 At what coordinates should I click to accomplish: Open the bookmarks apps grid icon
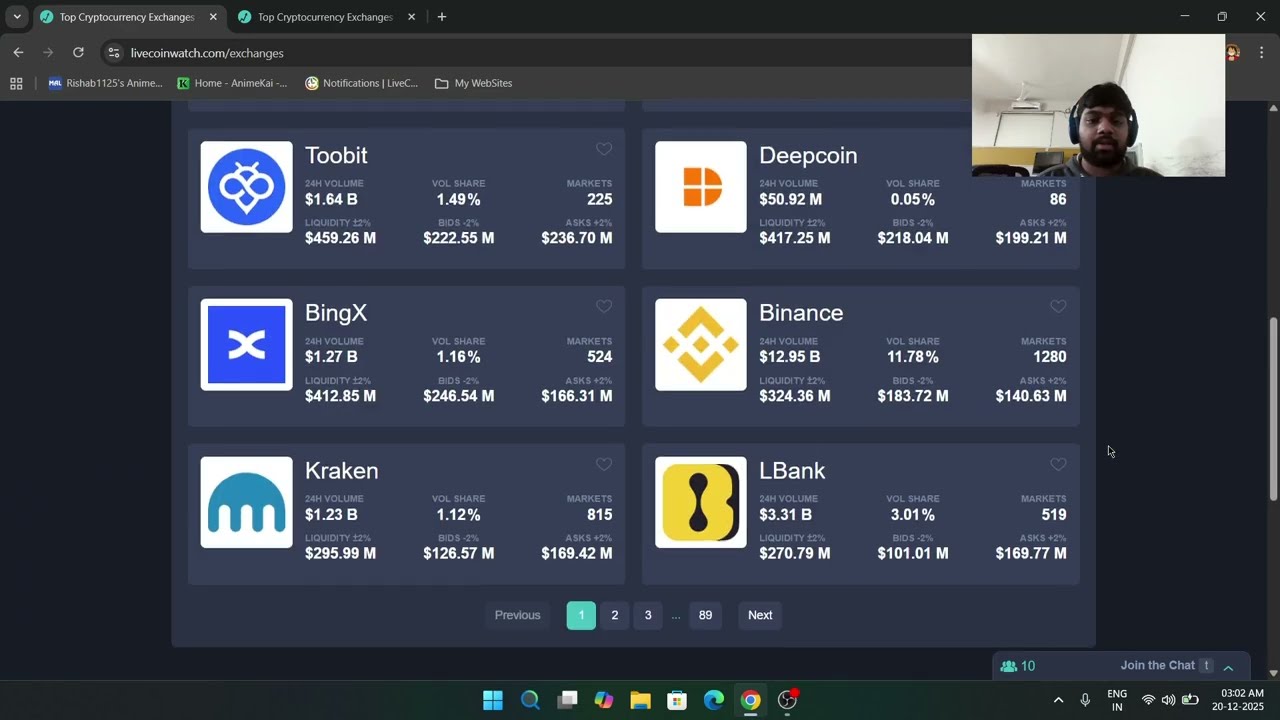(x=16, y=83)
